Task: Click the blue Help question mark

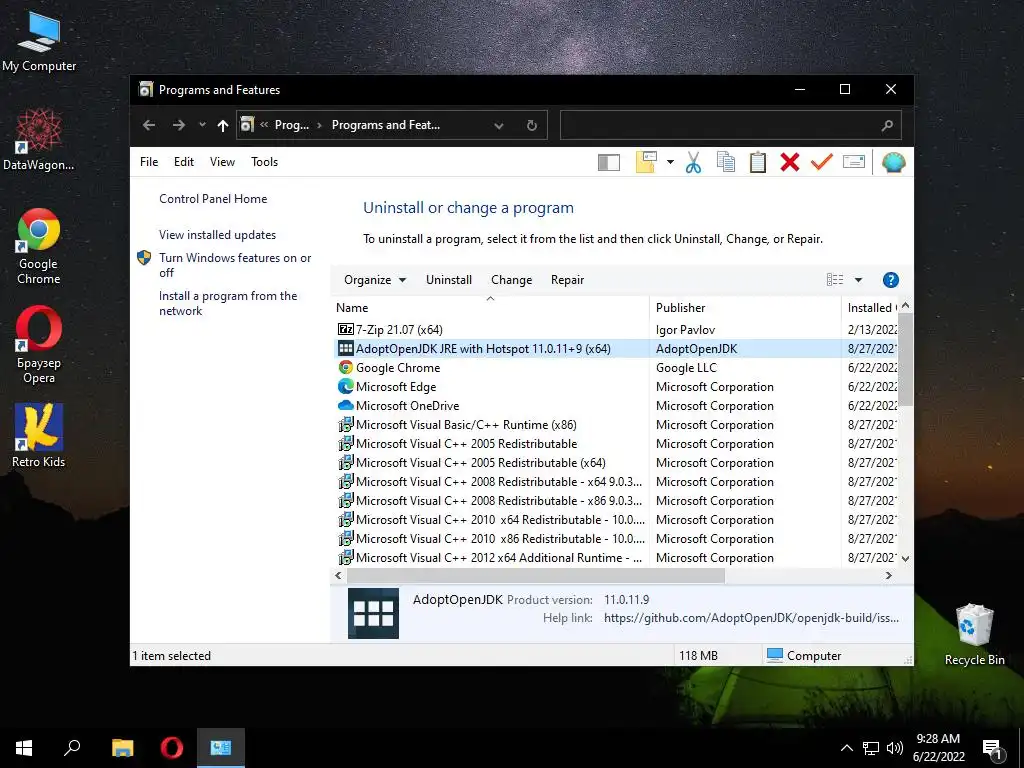Action: point(890,280)
